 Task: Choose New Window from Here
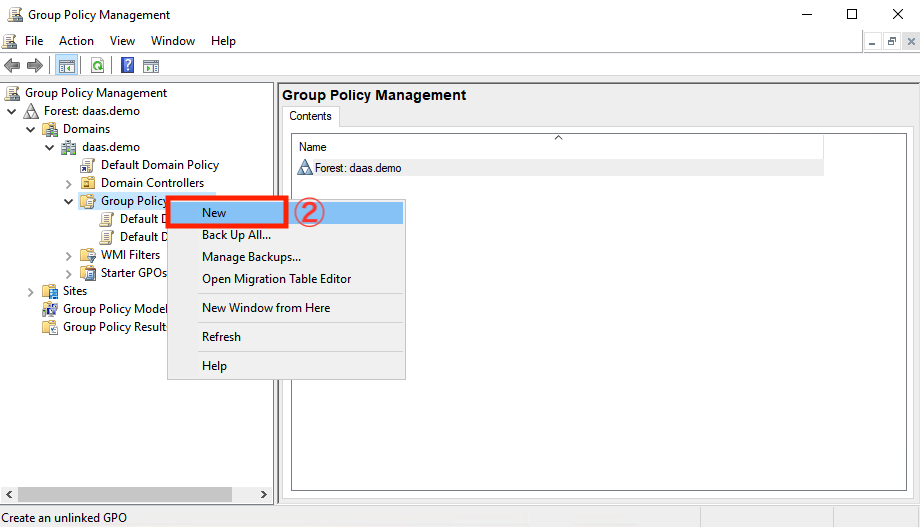[286, 308]
